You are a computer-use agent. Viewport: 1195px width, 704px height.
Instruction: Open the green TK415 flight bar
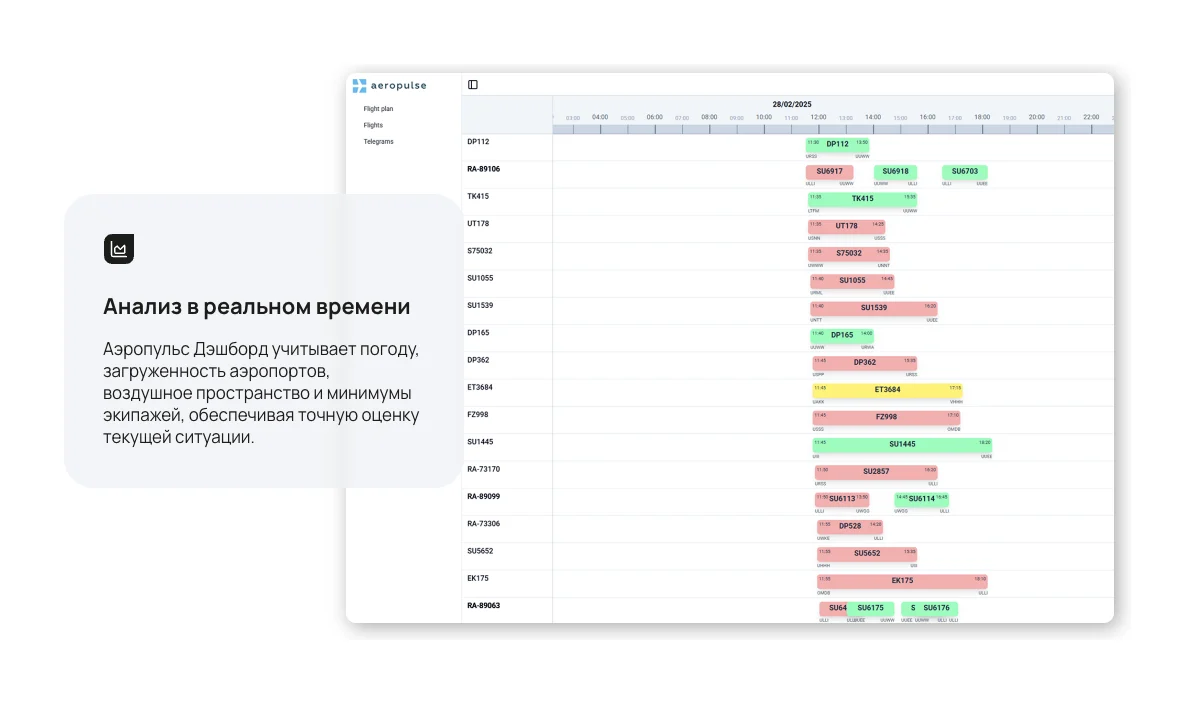(x=863, y=199)
